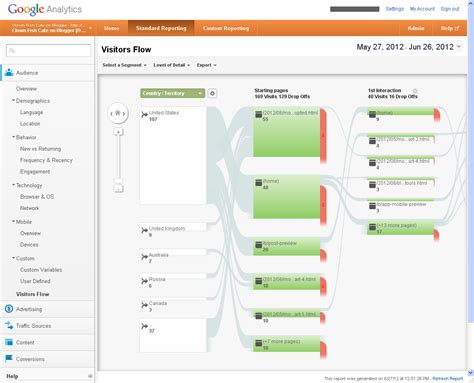Open the Country / Territory dimension dropdown
474x383 pixels.
coord(172,93)
